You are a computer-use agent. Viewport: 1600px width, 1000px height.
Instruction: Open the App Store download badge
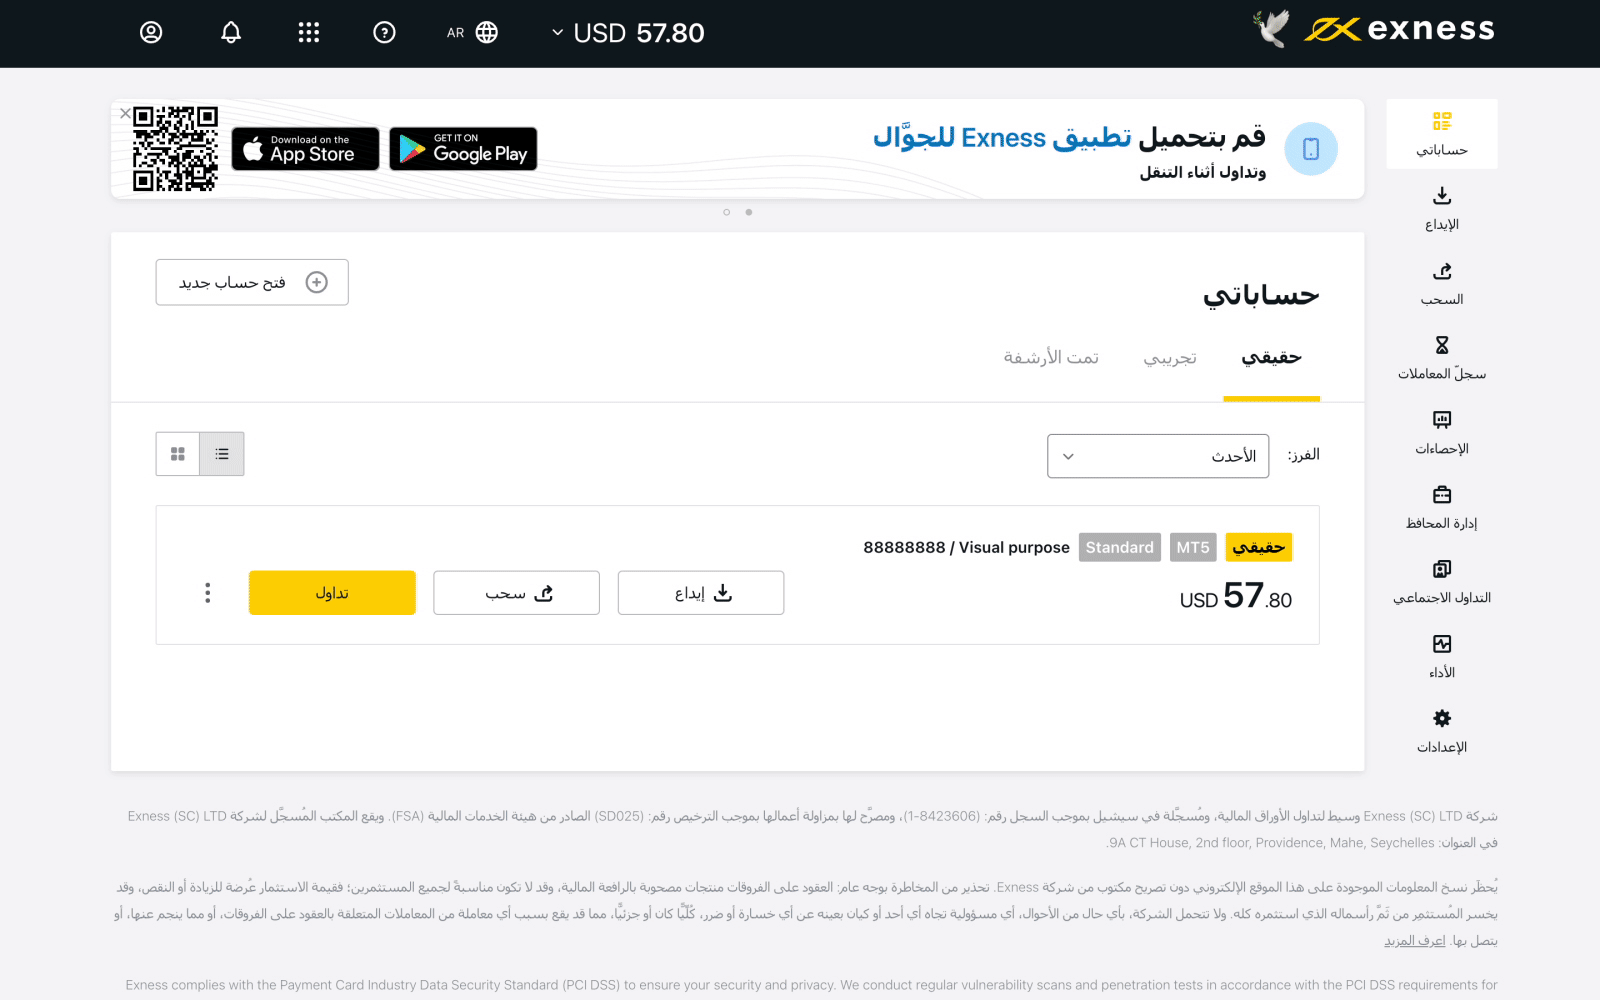[x=305, y=149]
